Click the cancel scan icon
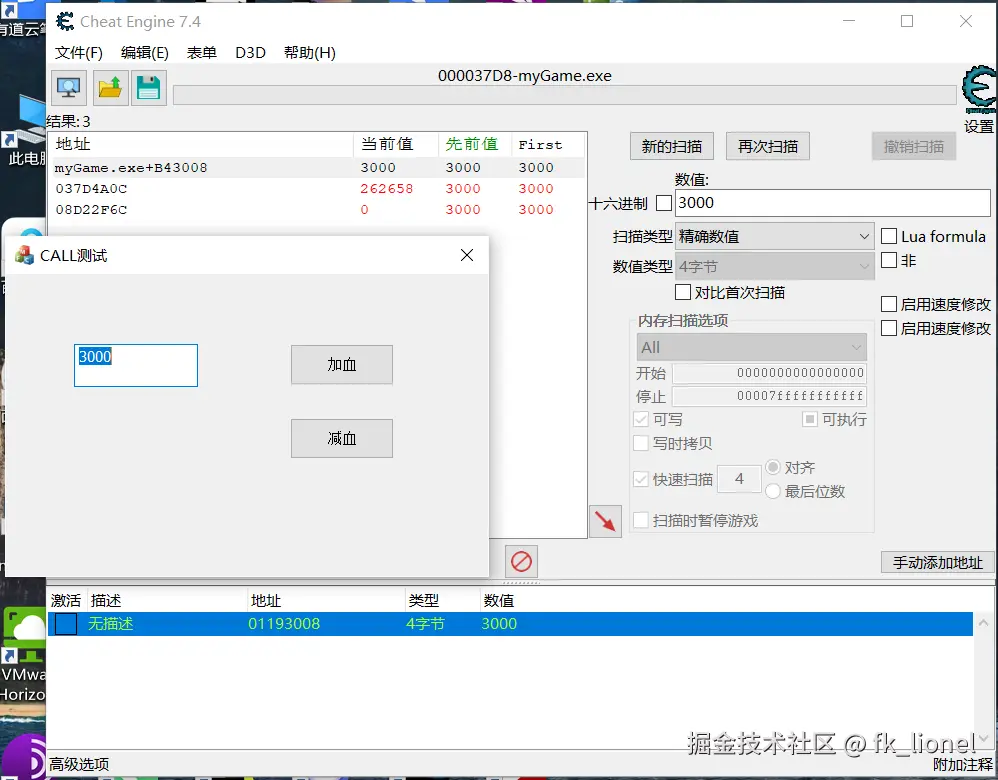The image size is (998, 780). pyautogui.click(x=520, y=562)
